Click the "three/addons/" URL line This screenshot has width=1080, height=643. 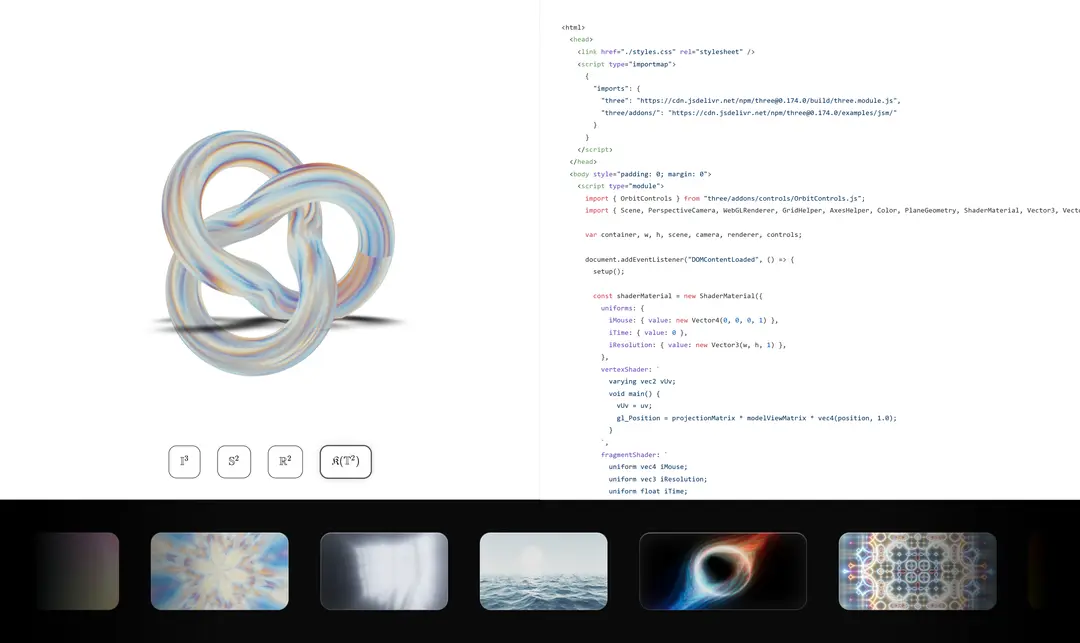click(x=749, y=113)
